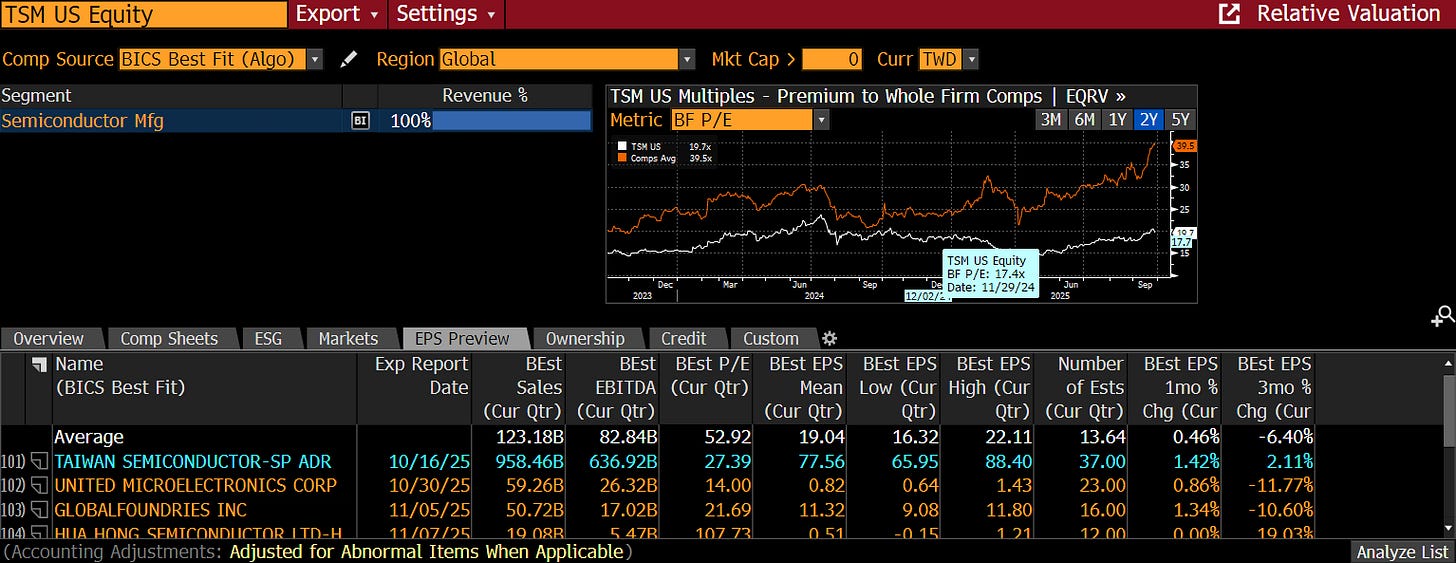Click the table header corner icon beside Name

pos(41,364)
